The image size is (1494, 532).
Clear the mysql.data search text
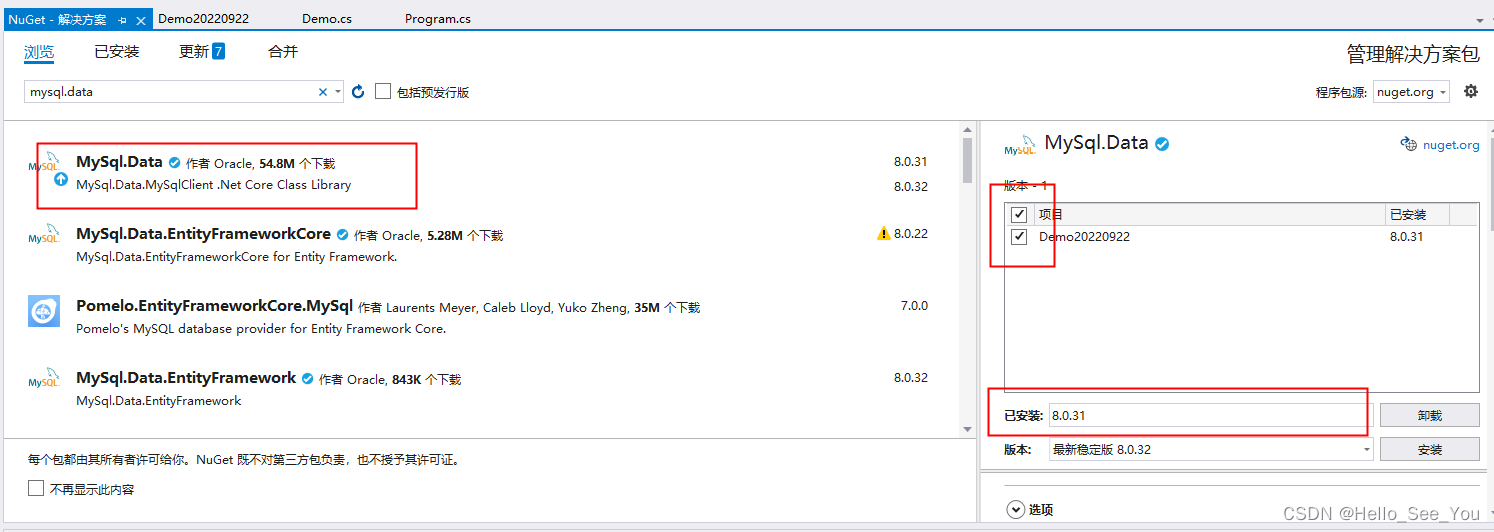(x=322, y=92)
